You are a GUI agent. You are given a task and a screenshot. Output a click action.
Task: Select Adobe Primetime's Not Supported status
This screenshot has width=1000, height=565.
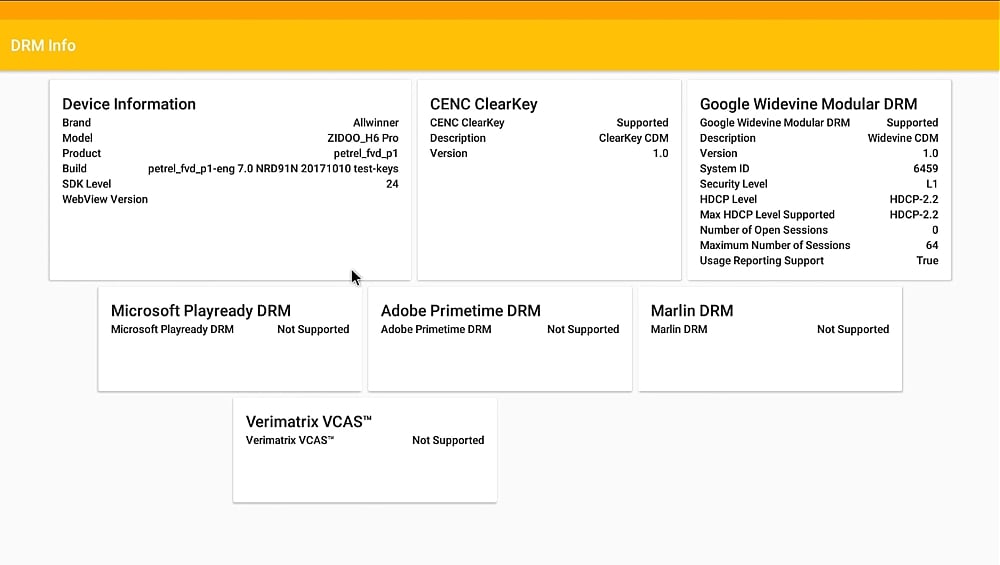coord(583,329)
